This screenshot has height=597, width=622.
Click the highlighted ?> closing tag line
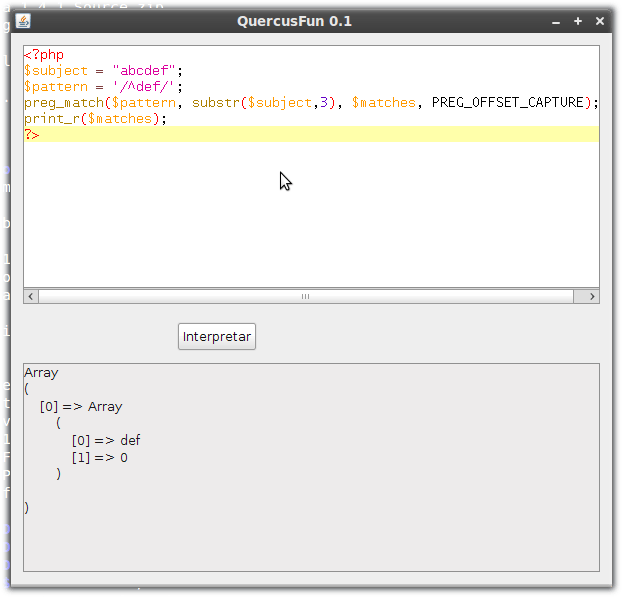point(32,134)
